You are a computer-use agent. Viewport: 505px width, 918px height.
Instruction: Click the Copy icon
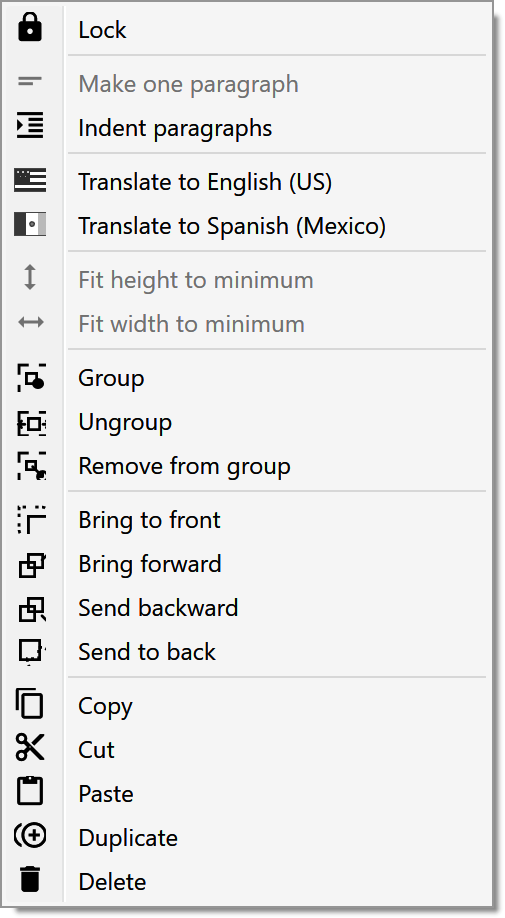pos(29,704)
